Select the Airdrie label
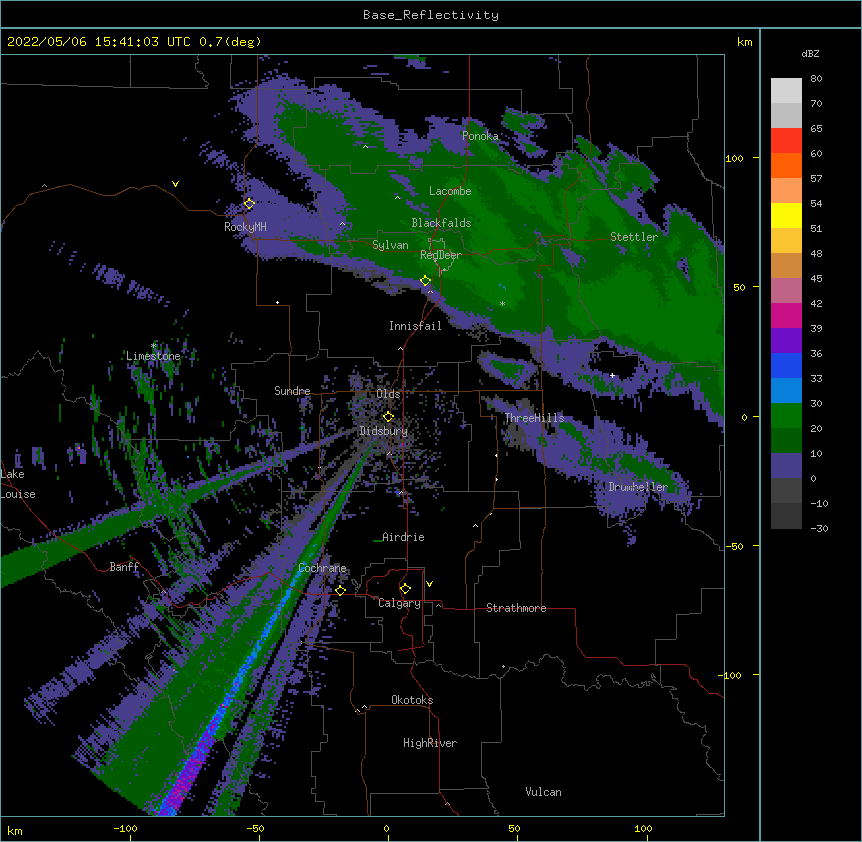 click(403, 537)
